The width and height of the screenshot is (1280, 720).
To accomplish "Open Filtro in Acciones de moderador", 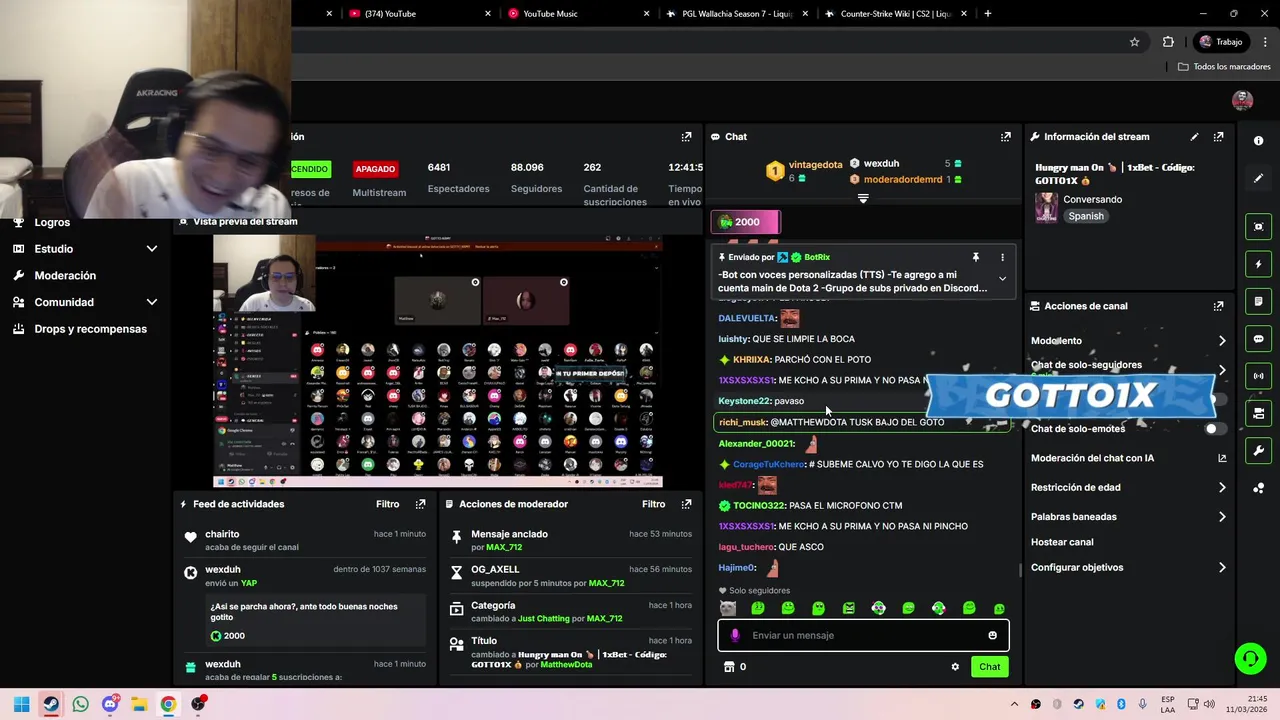I will tap(653, 504).
